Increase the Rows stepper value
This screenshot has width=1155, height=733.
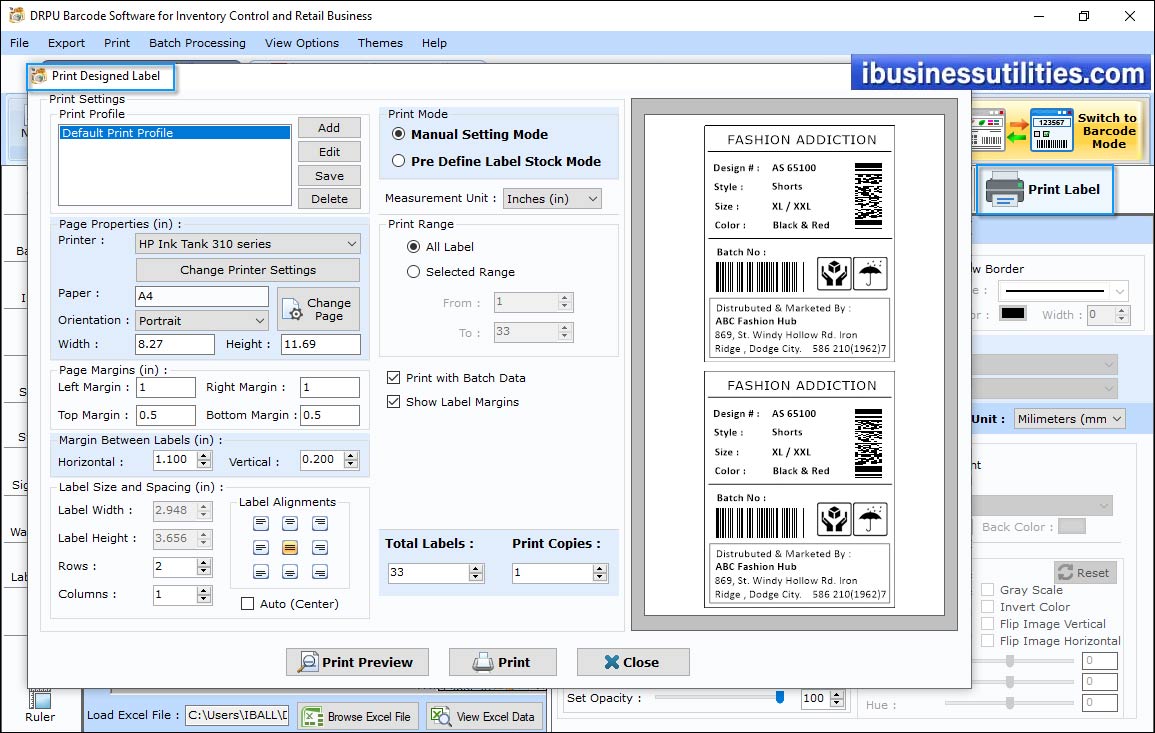point(204,562)
